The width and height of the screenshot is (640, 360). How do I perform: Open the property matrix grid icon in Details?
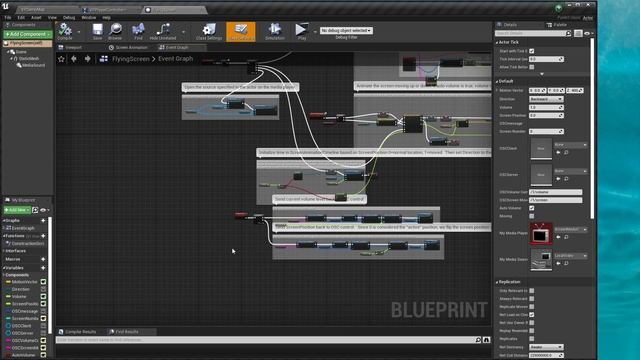(578, 33)
